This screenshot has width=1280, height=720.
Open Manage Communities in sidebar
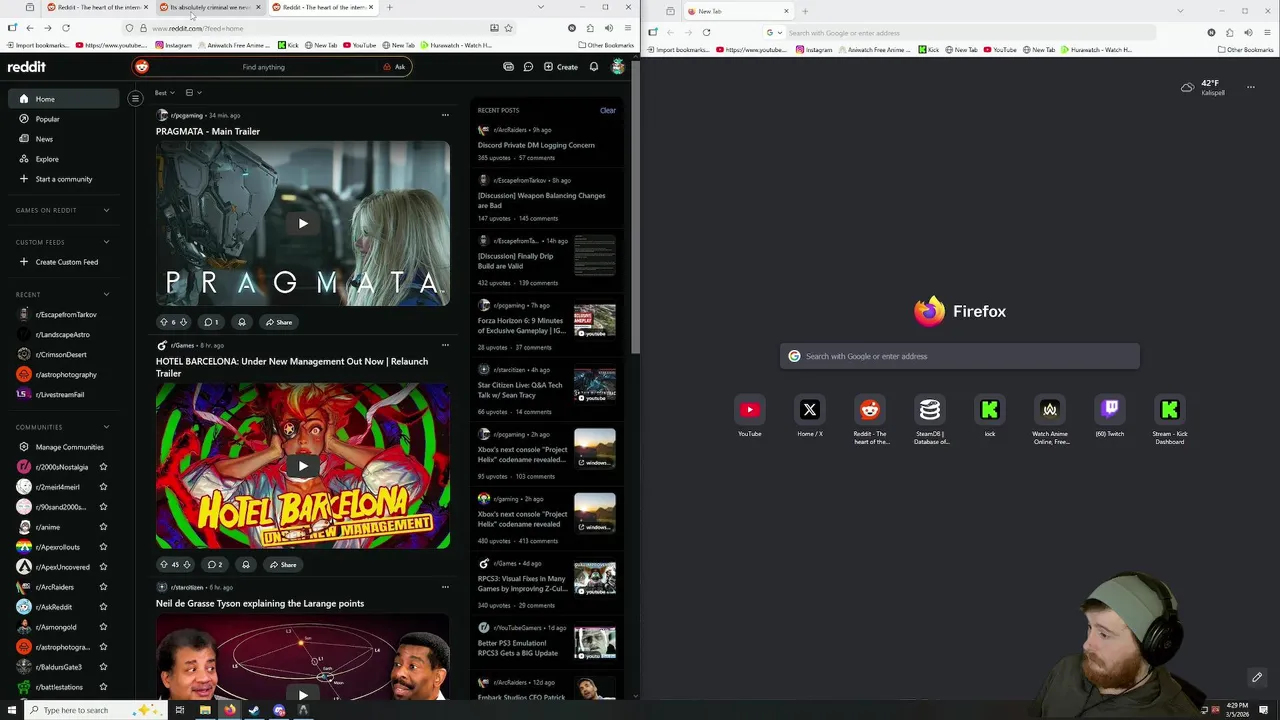pyautogui.click(x=64, y=447)
